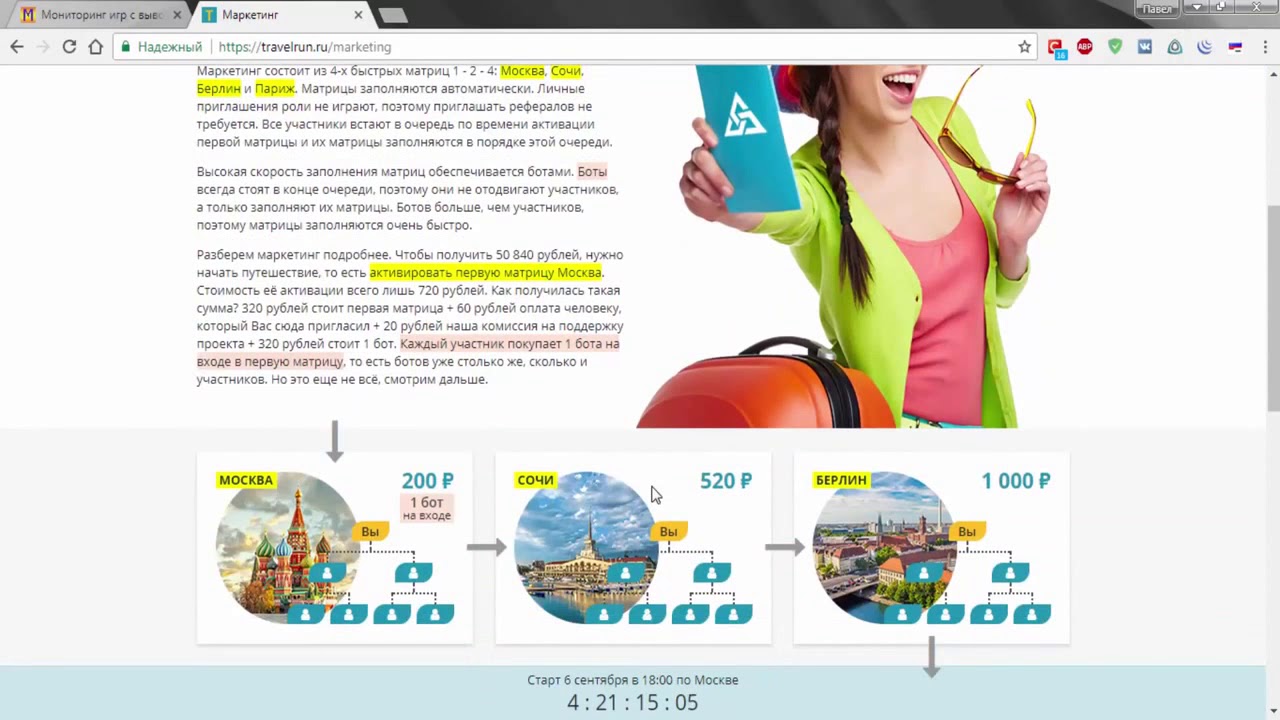Click the 'Вы' tag in the Сочи card
Image resolution: width=1280 pixels, height=720 pixels.
point(668,532)
